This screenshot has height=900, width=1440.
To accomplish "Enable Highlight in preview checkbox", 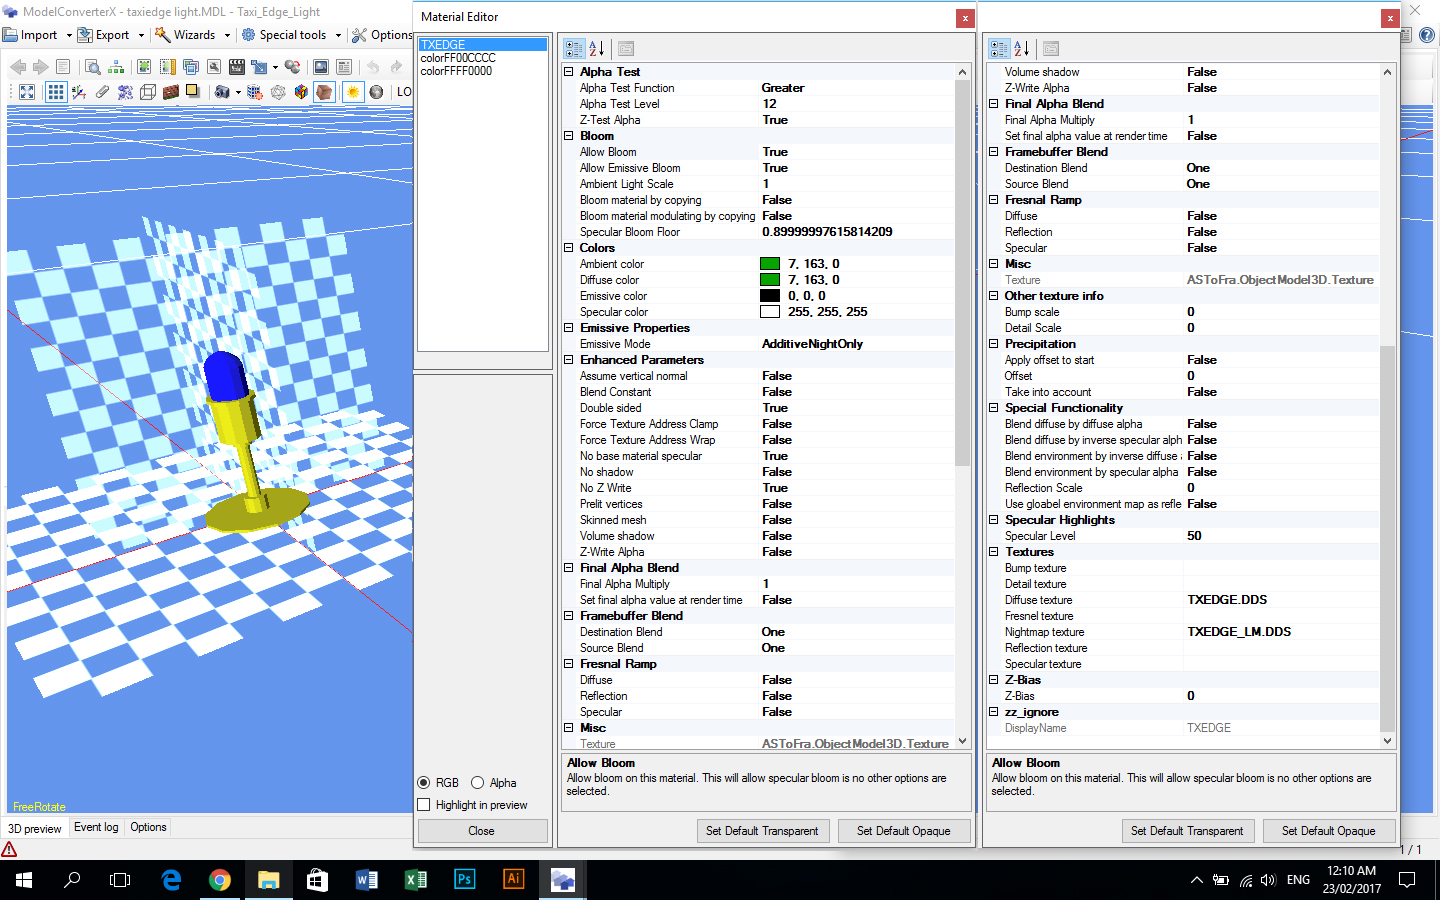I will 424,805.
